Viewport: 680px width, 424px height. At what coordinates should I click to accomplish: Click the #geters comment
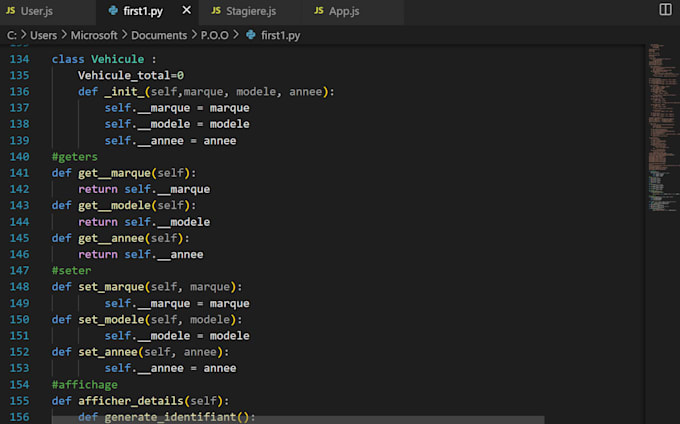pyautogui.click(x=75, y=157)
